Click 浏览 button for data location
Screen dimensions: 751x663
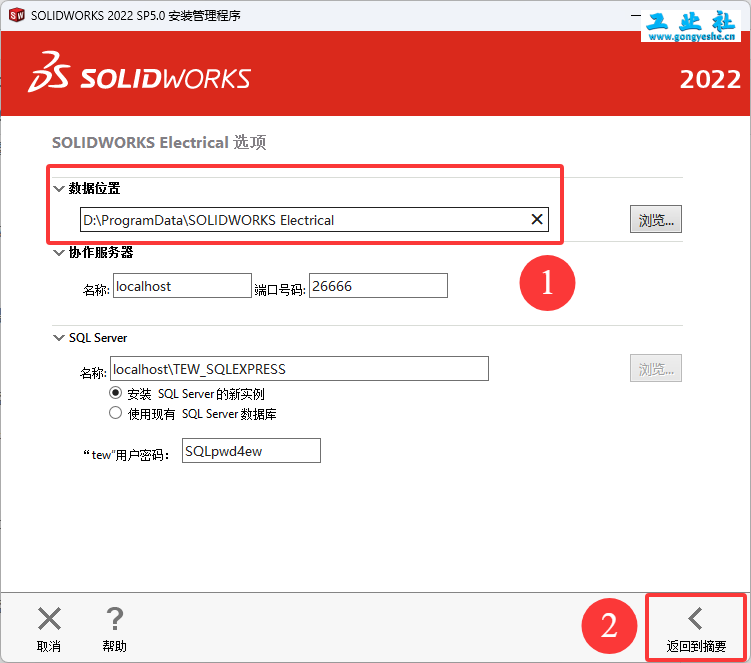(656, 219)
